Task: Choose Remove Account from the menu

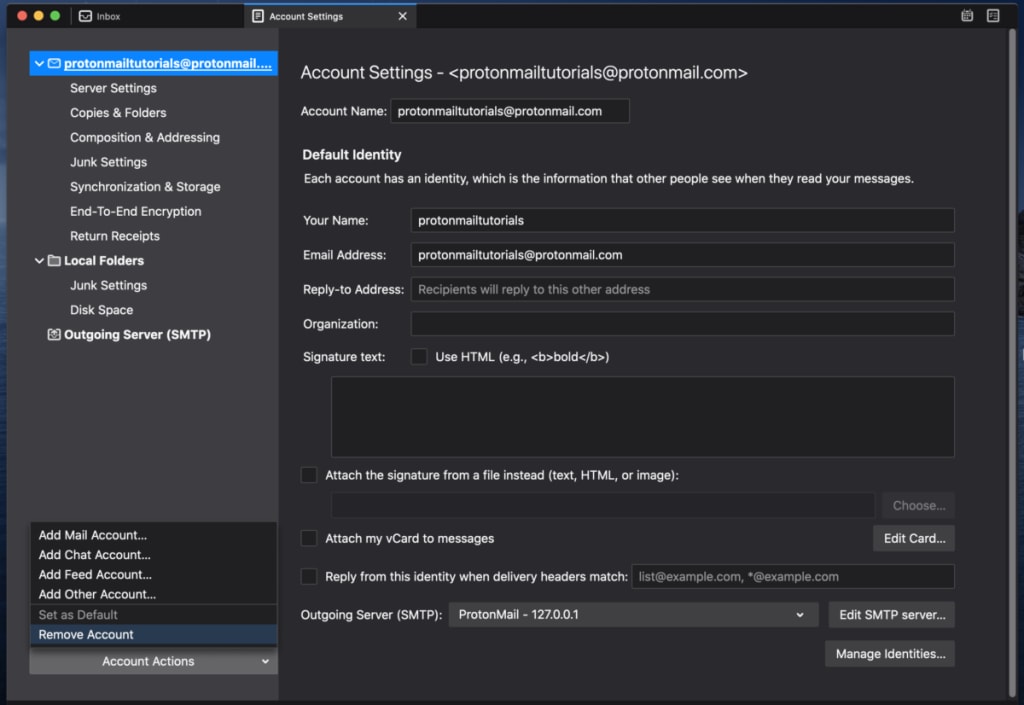Action: click(x=153, y=634)
